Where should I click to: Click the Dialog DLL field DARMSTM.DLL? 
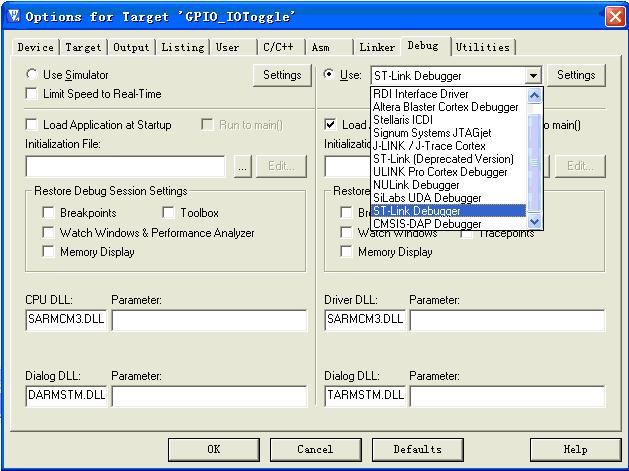66,395
